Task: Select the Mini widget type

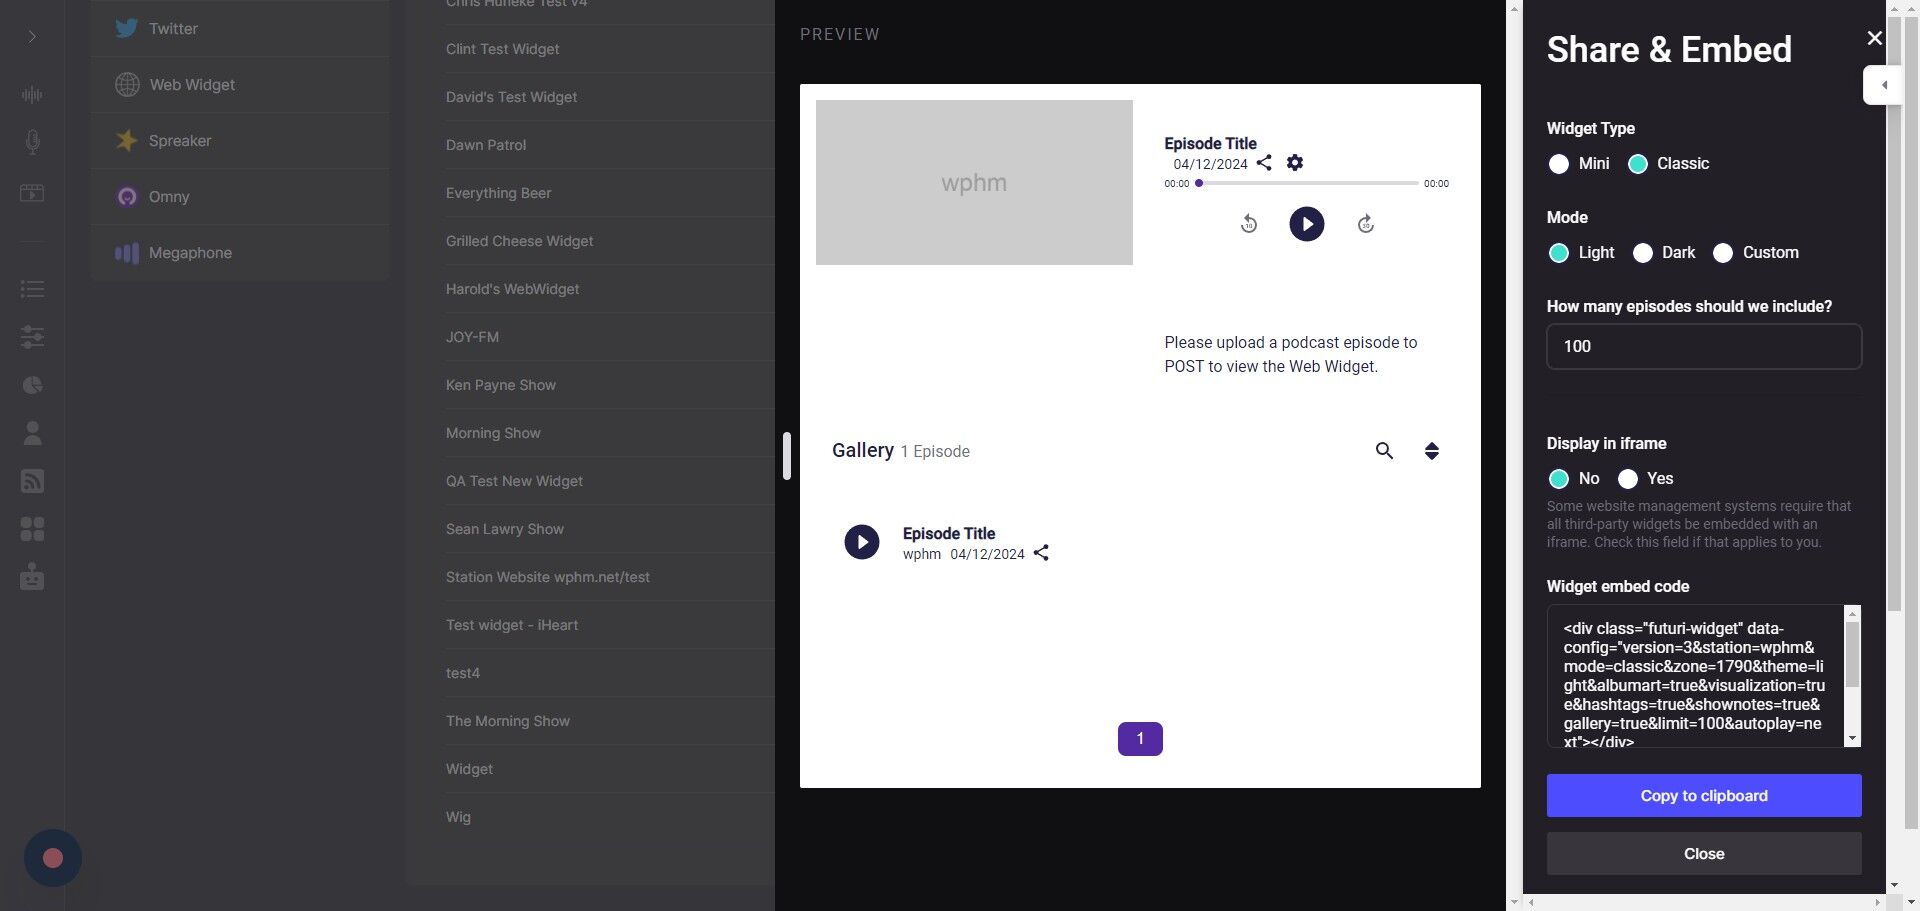Action: 1559,164
